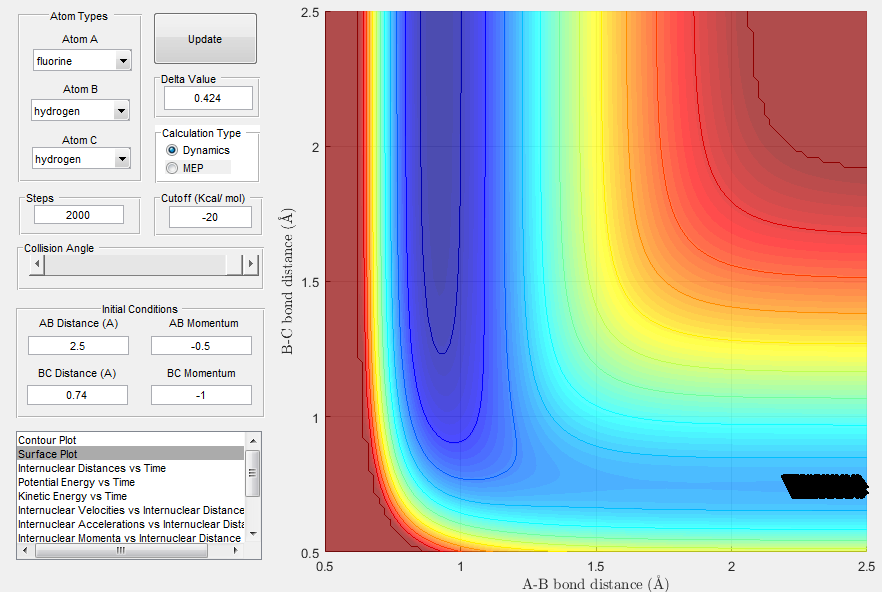Click the list horizontal scroll right arrow
Screen dimensions: 882x592
[236, 551]
